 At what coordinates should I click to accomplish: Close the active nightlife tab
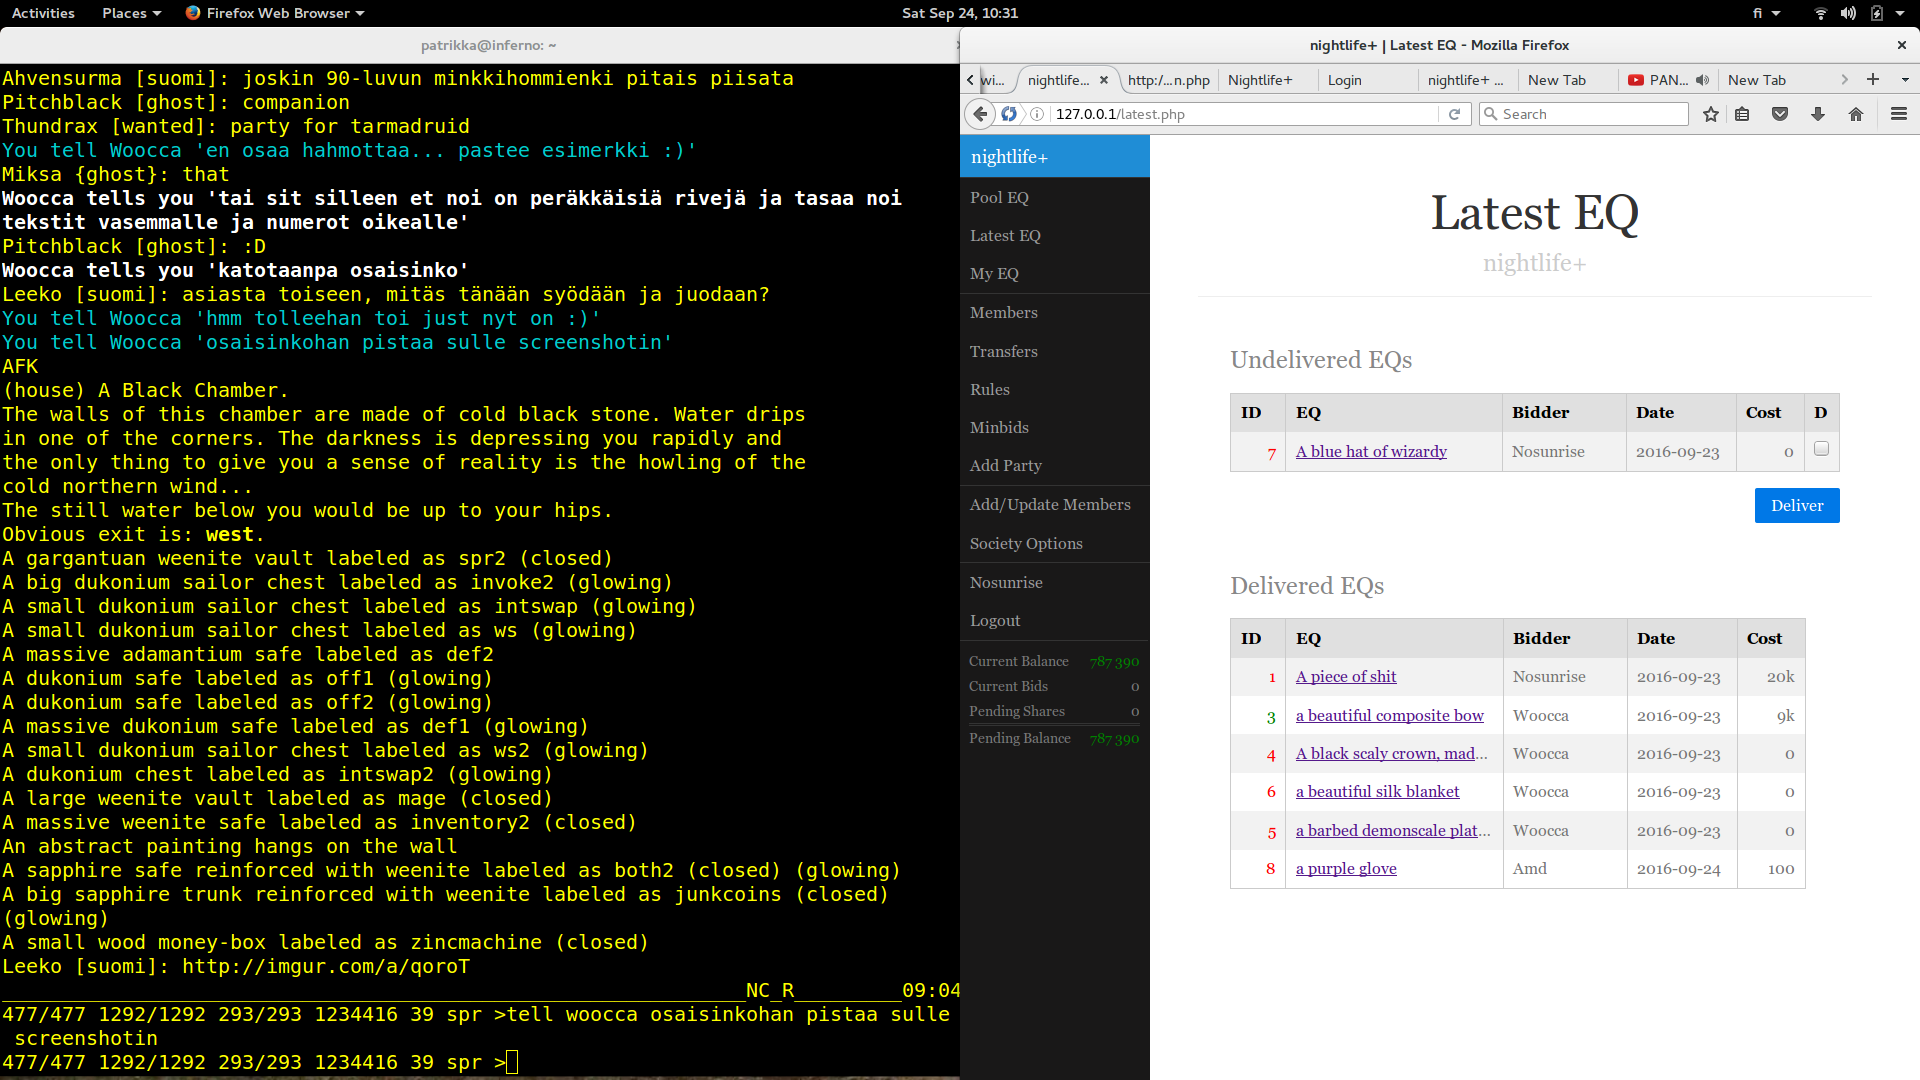(1104, 80)
